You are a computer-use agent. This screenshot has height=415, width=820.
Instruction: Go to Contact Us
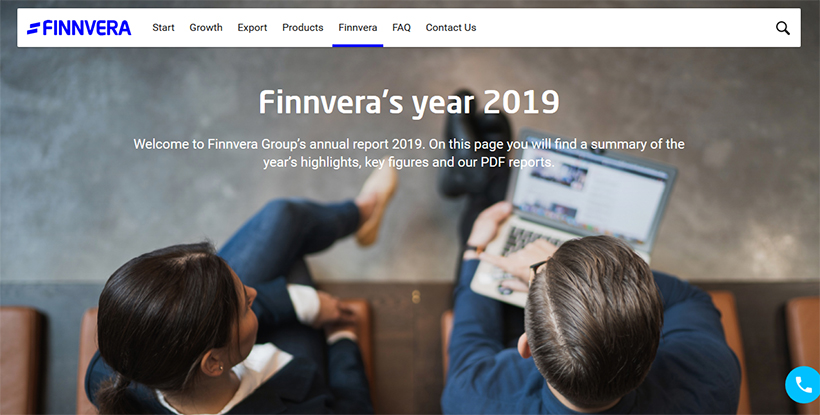coord(451,28)
